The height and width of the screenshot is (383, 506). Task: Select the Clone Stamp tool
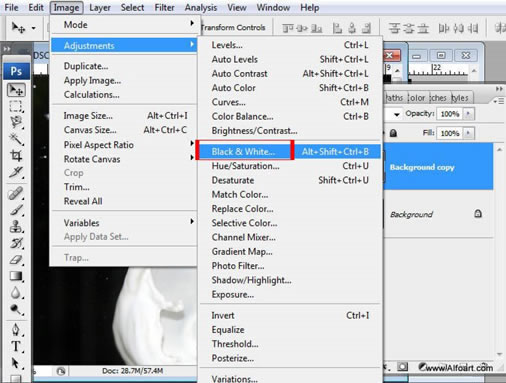pyautogui.click(x=16, y=227)
